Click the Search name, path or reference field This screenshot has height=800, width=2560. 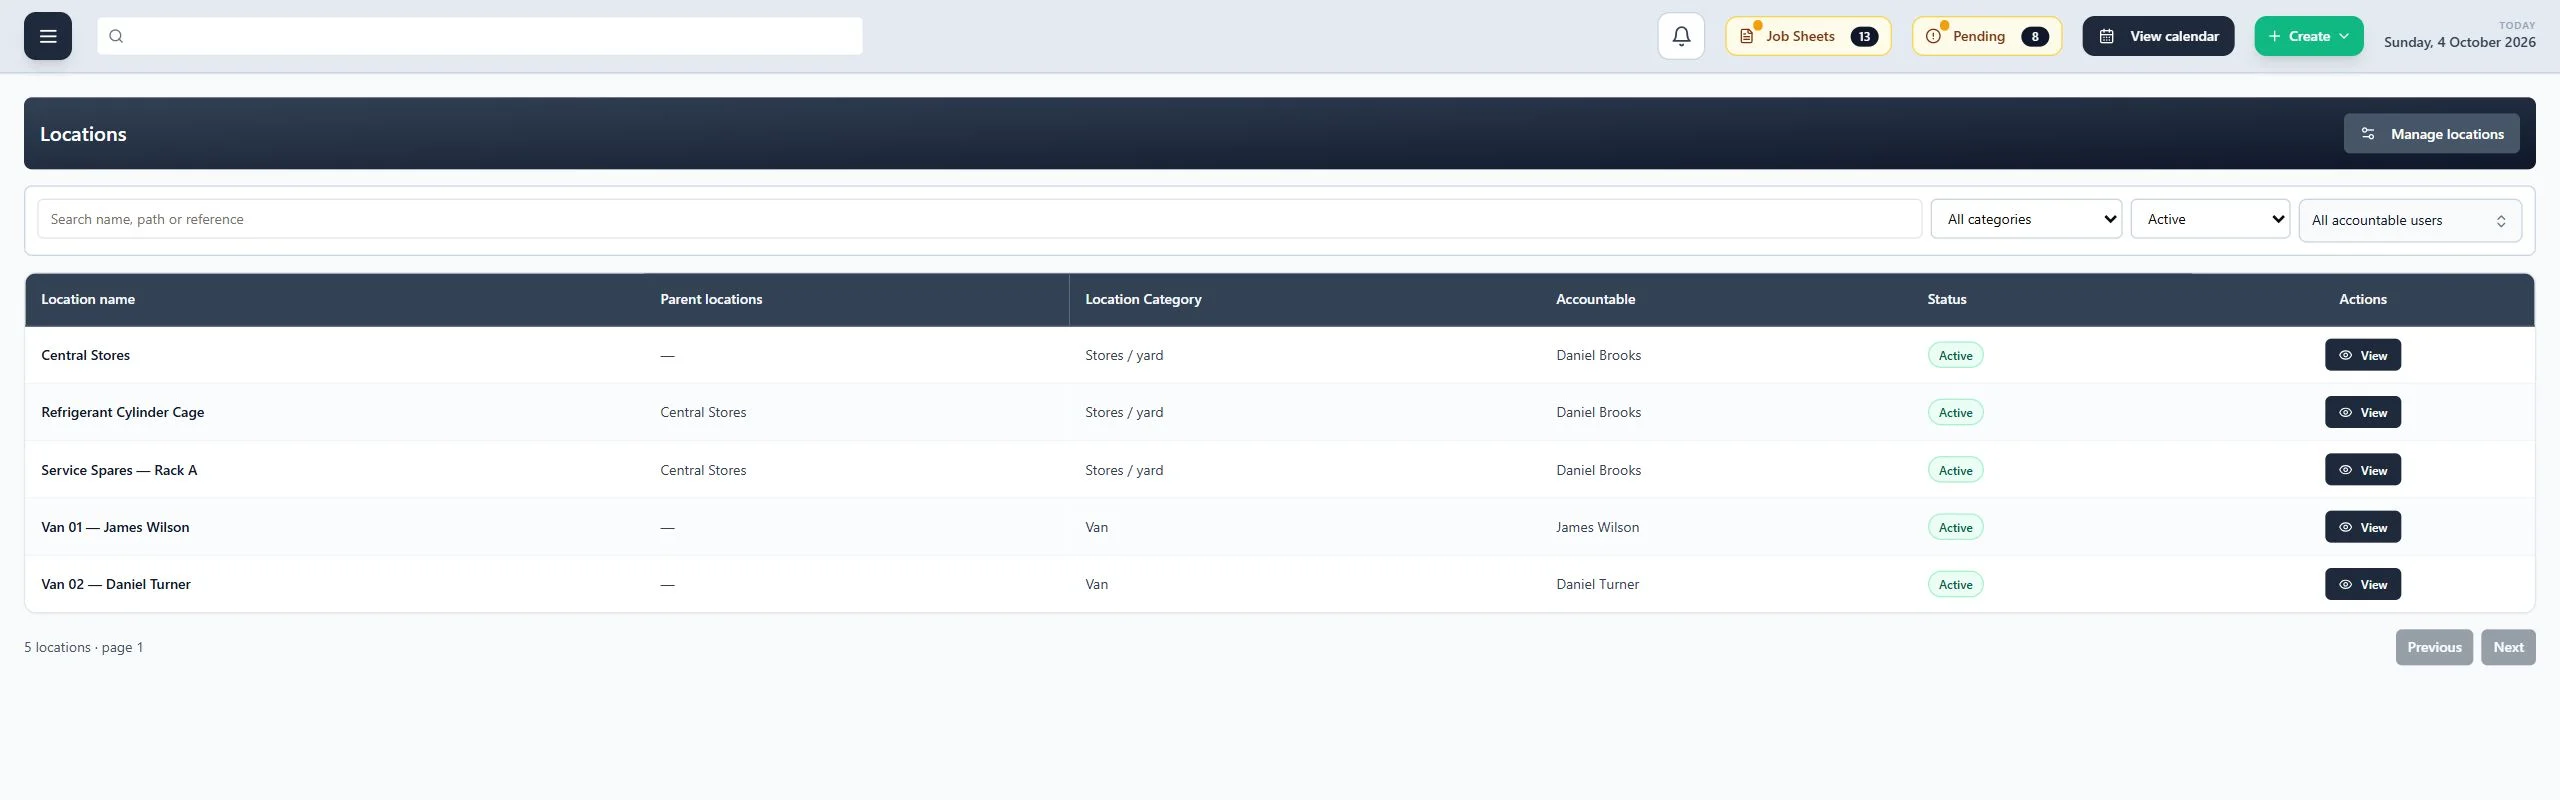point(980,219)
